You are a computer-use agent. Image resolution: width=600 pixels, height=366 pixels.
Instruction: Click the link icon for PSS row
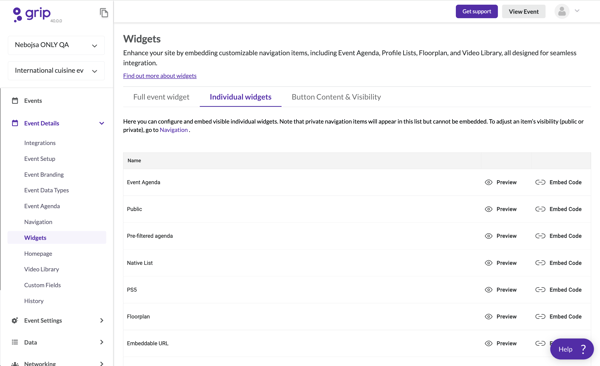(x=540, y=290)
